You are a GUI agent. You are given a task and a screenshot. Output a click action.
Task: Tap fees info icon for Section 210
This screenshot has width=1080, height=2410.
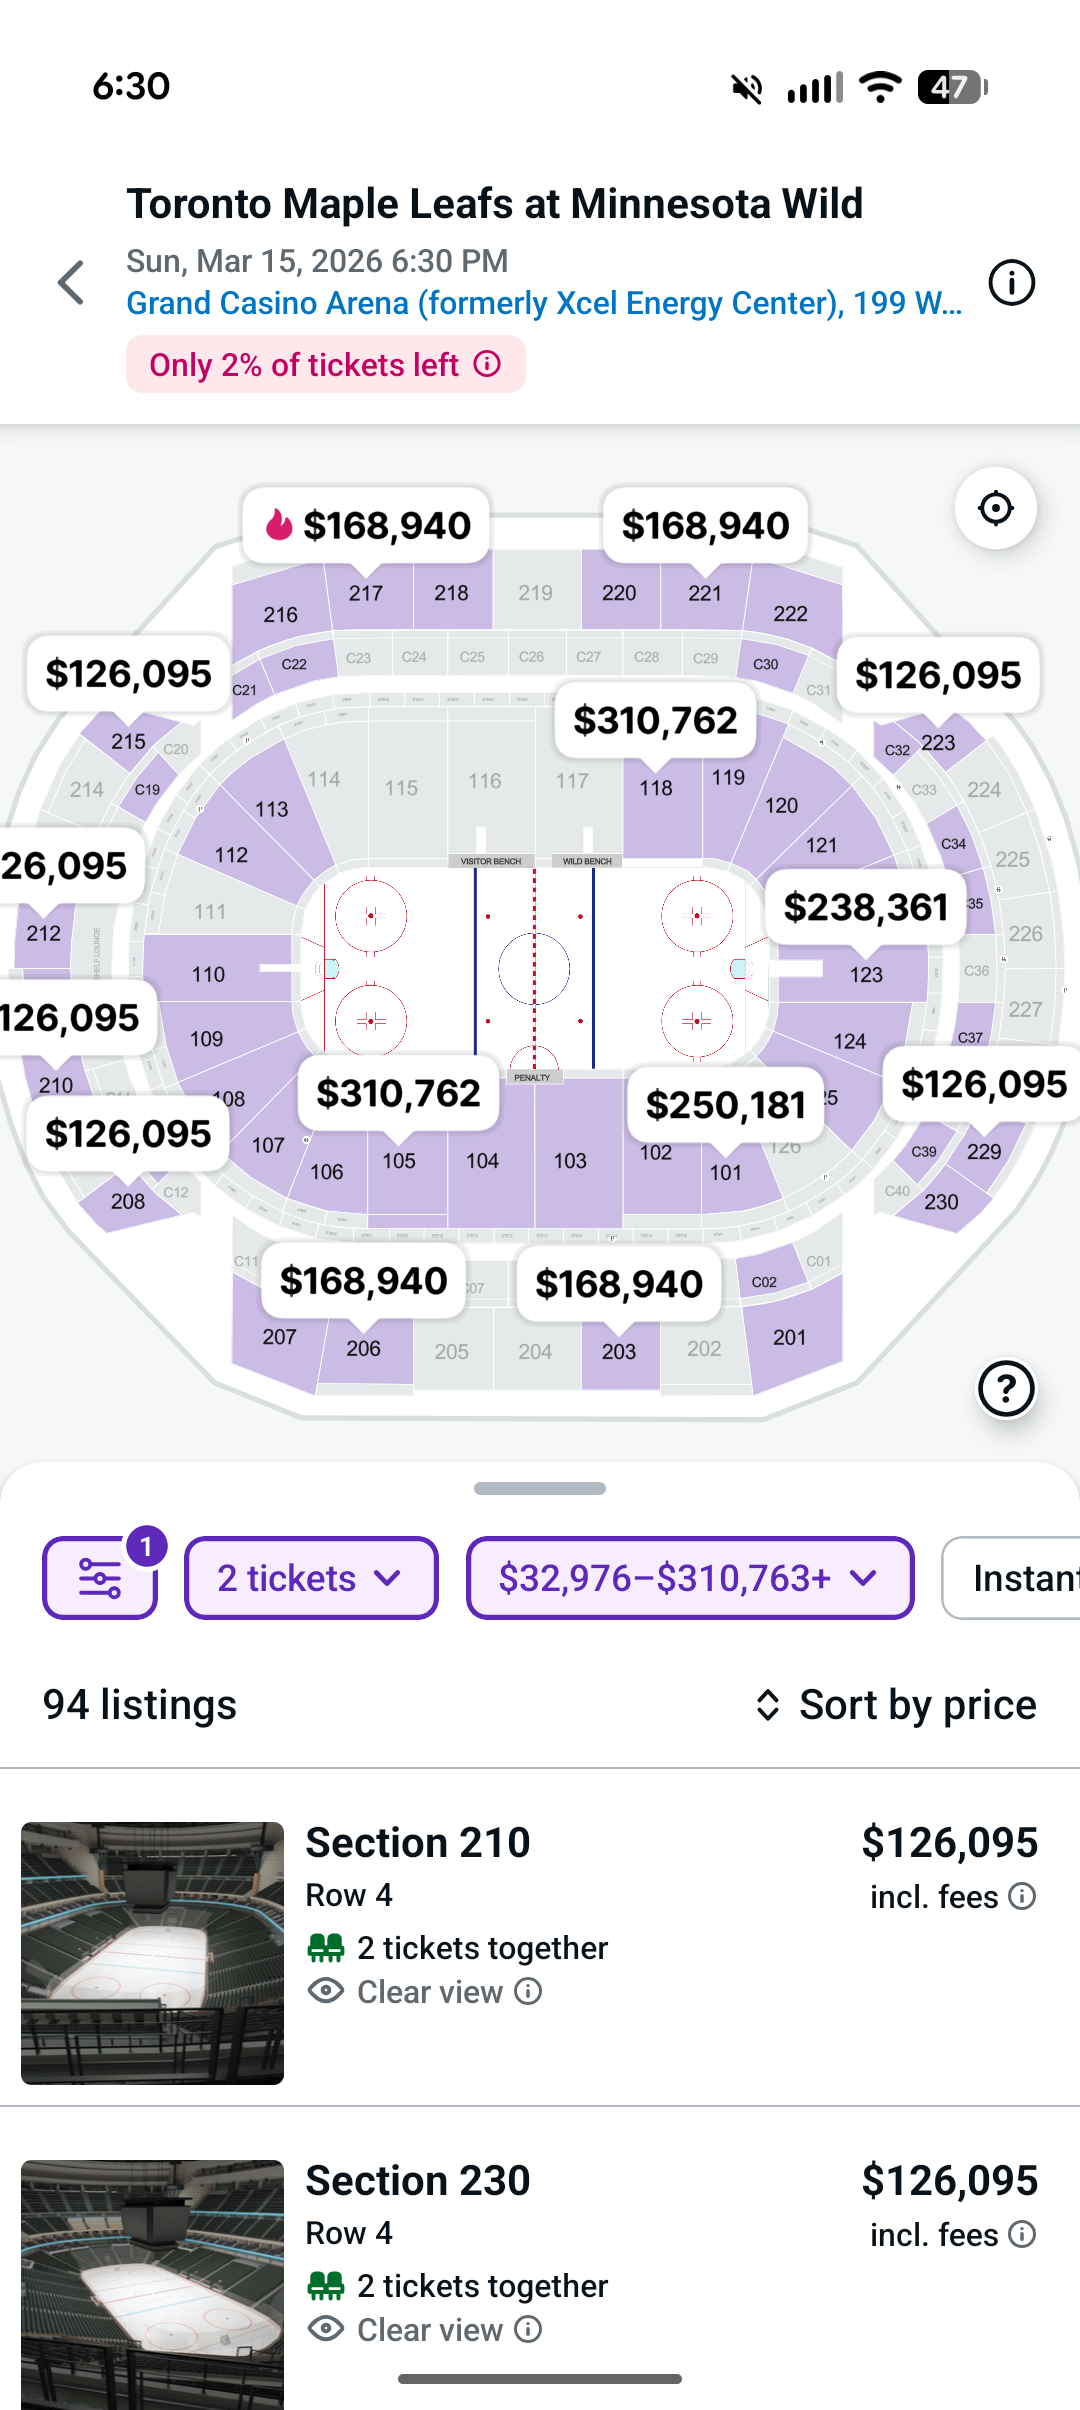tap(1022, 1896)
